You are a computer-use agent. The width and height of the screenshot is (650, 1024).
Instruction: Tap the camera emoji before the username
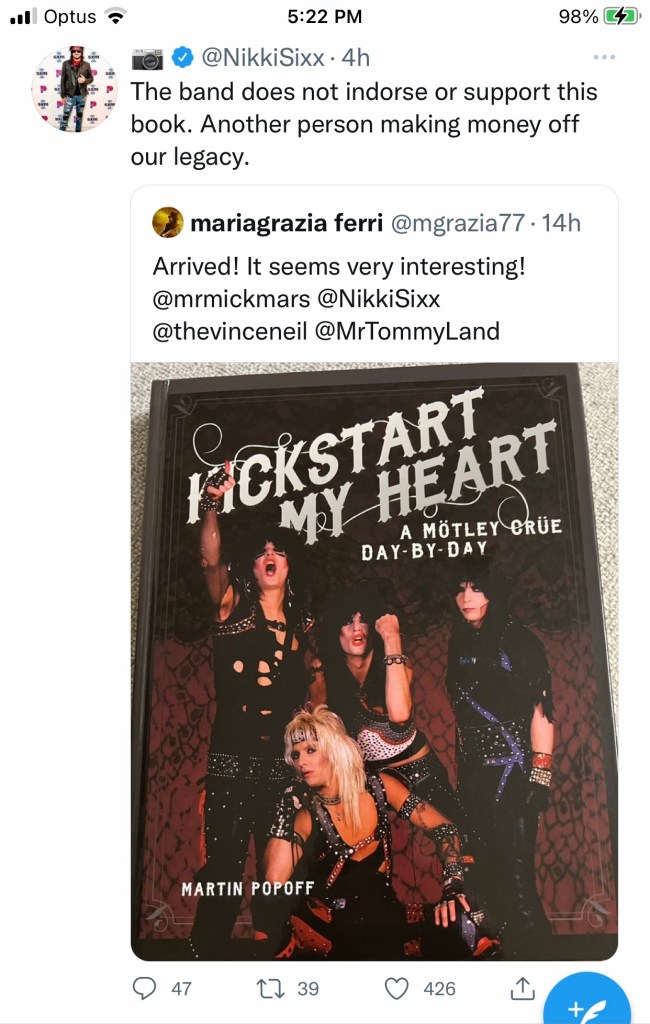[146, 58]
